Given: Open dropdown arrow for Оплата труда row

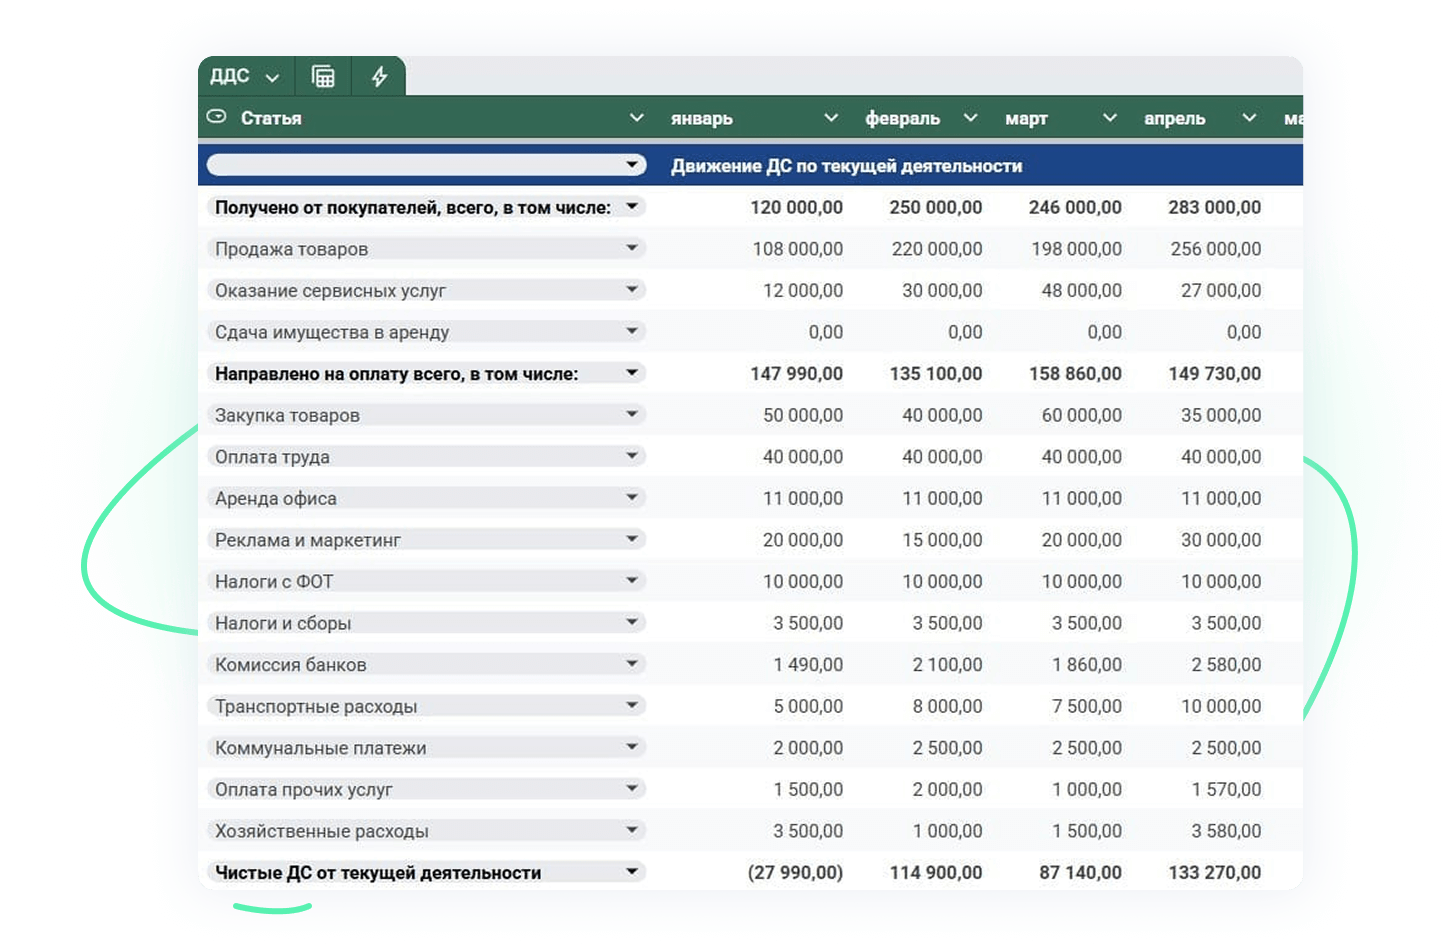Looking at the screenshot, I should click(x=632, y=456).
